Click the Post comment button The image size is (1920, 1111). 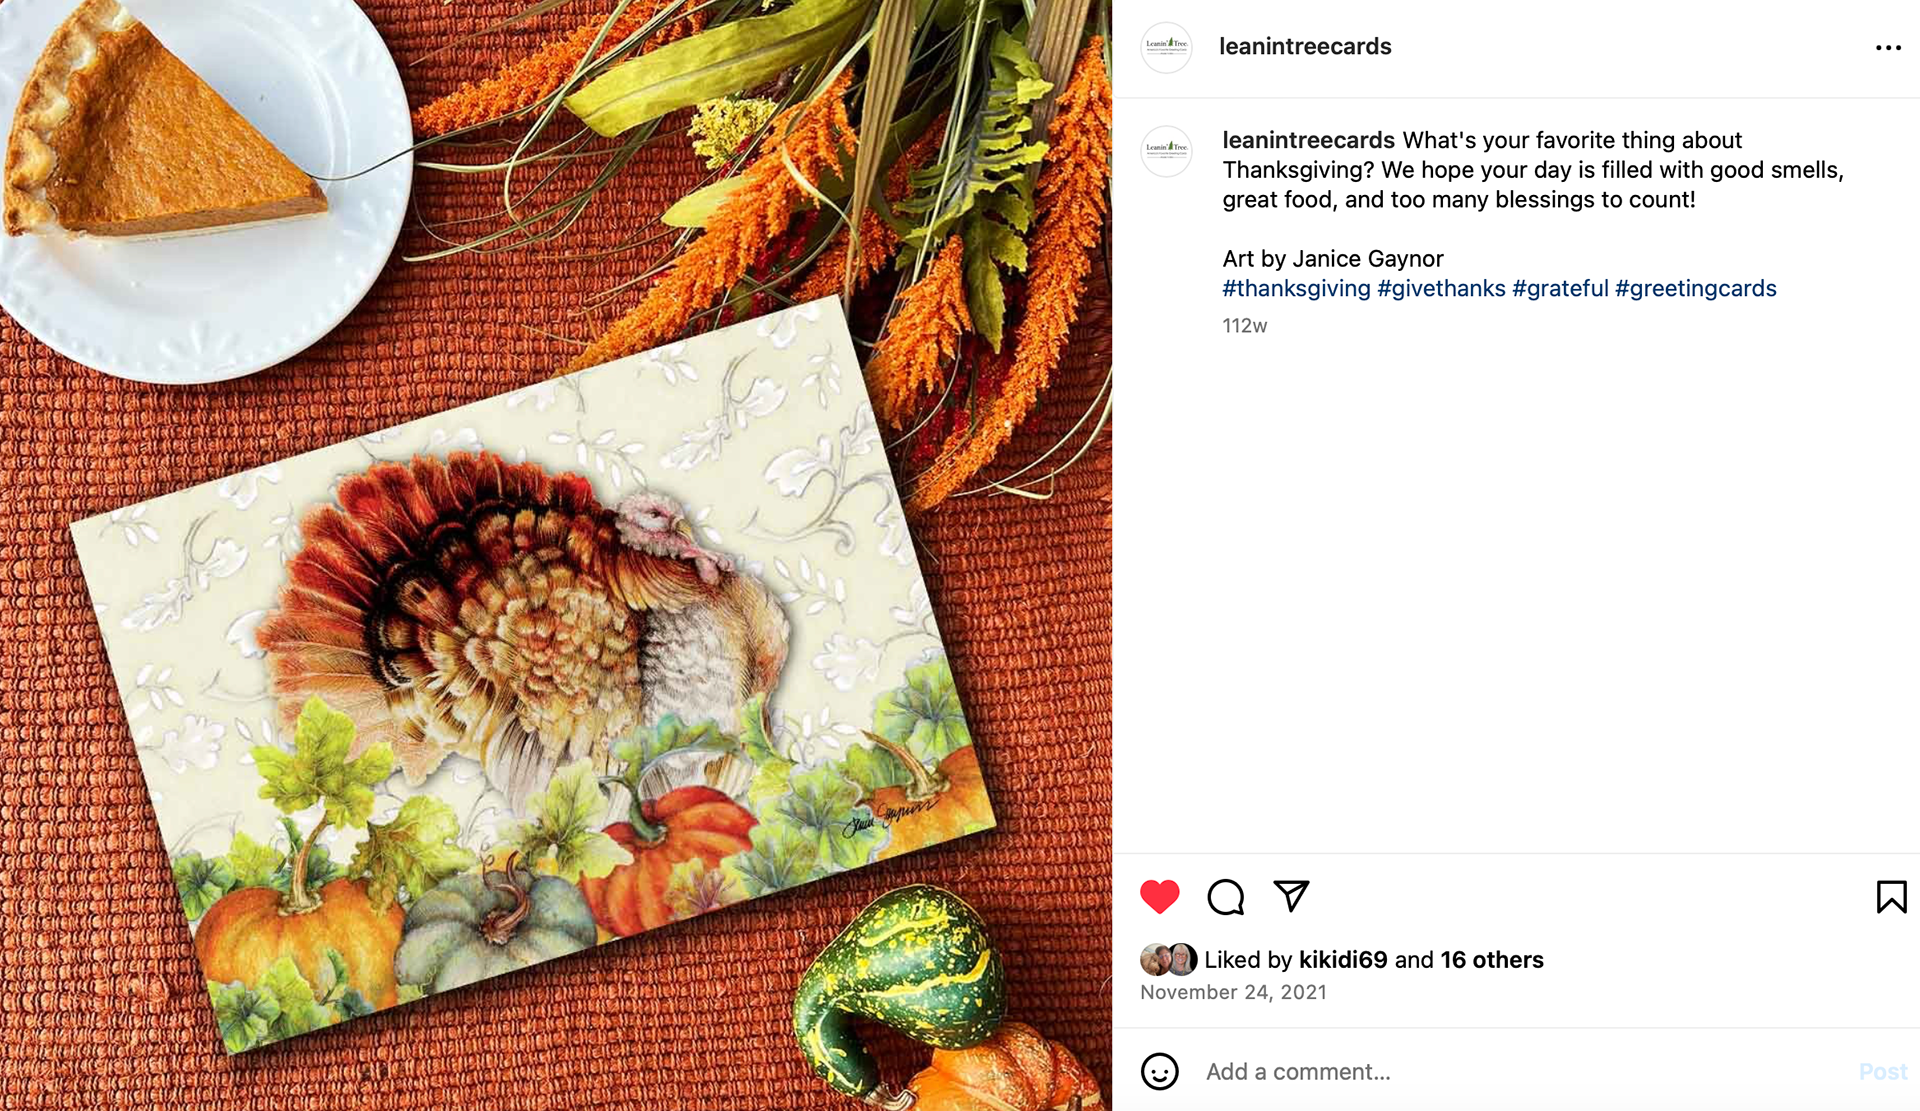pos(1883,1072)
